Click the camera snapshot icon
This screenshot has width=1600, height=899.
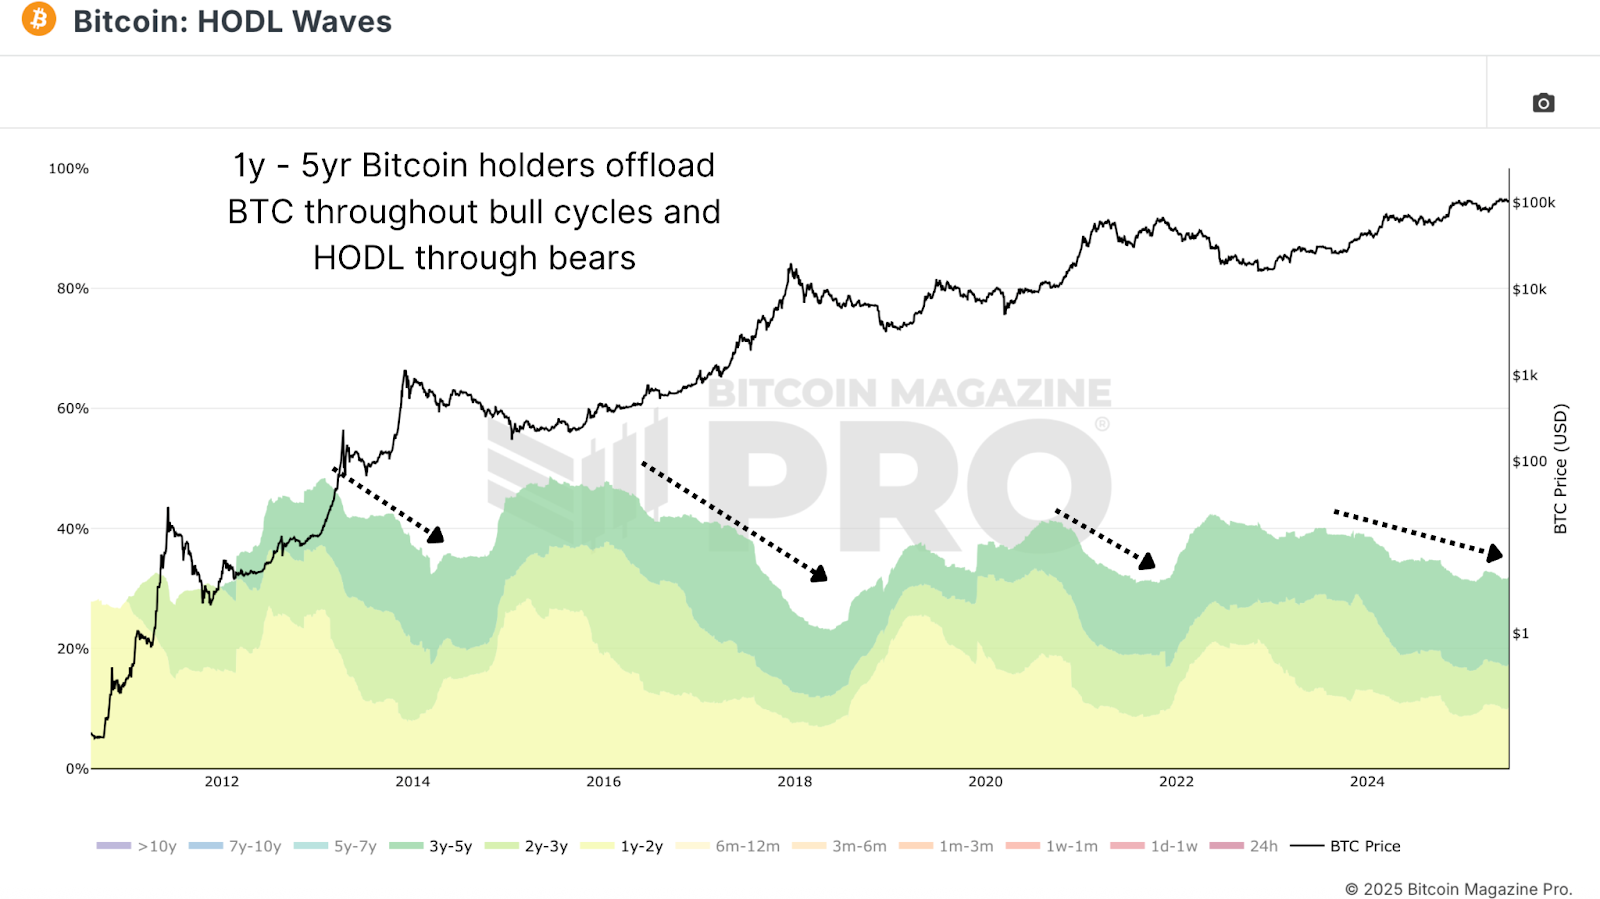coord(1543,103)
